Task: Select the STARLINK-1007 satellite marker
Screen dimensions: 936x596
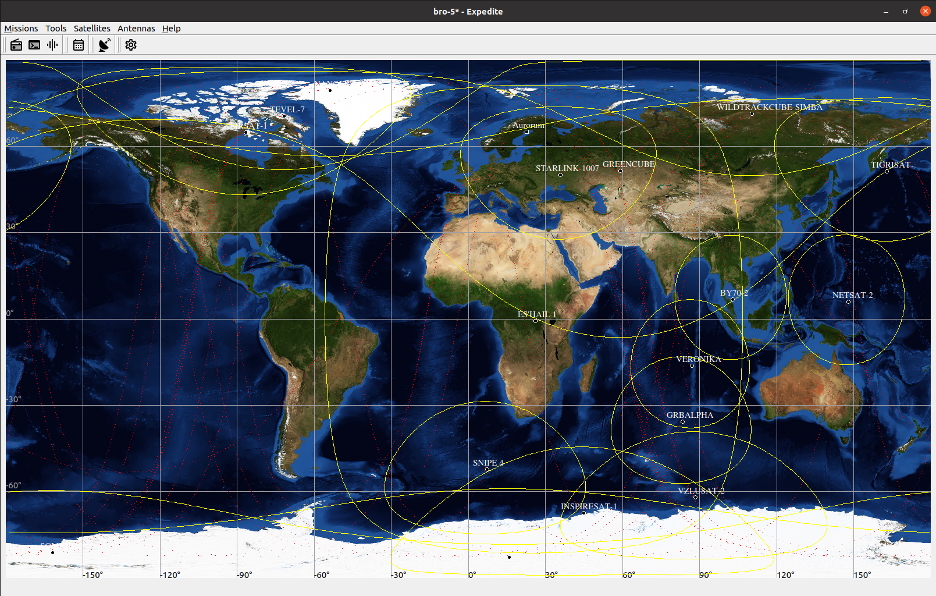Action: pyautogui.click(x=561, y=174)
